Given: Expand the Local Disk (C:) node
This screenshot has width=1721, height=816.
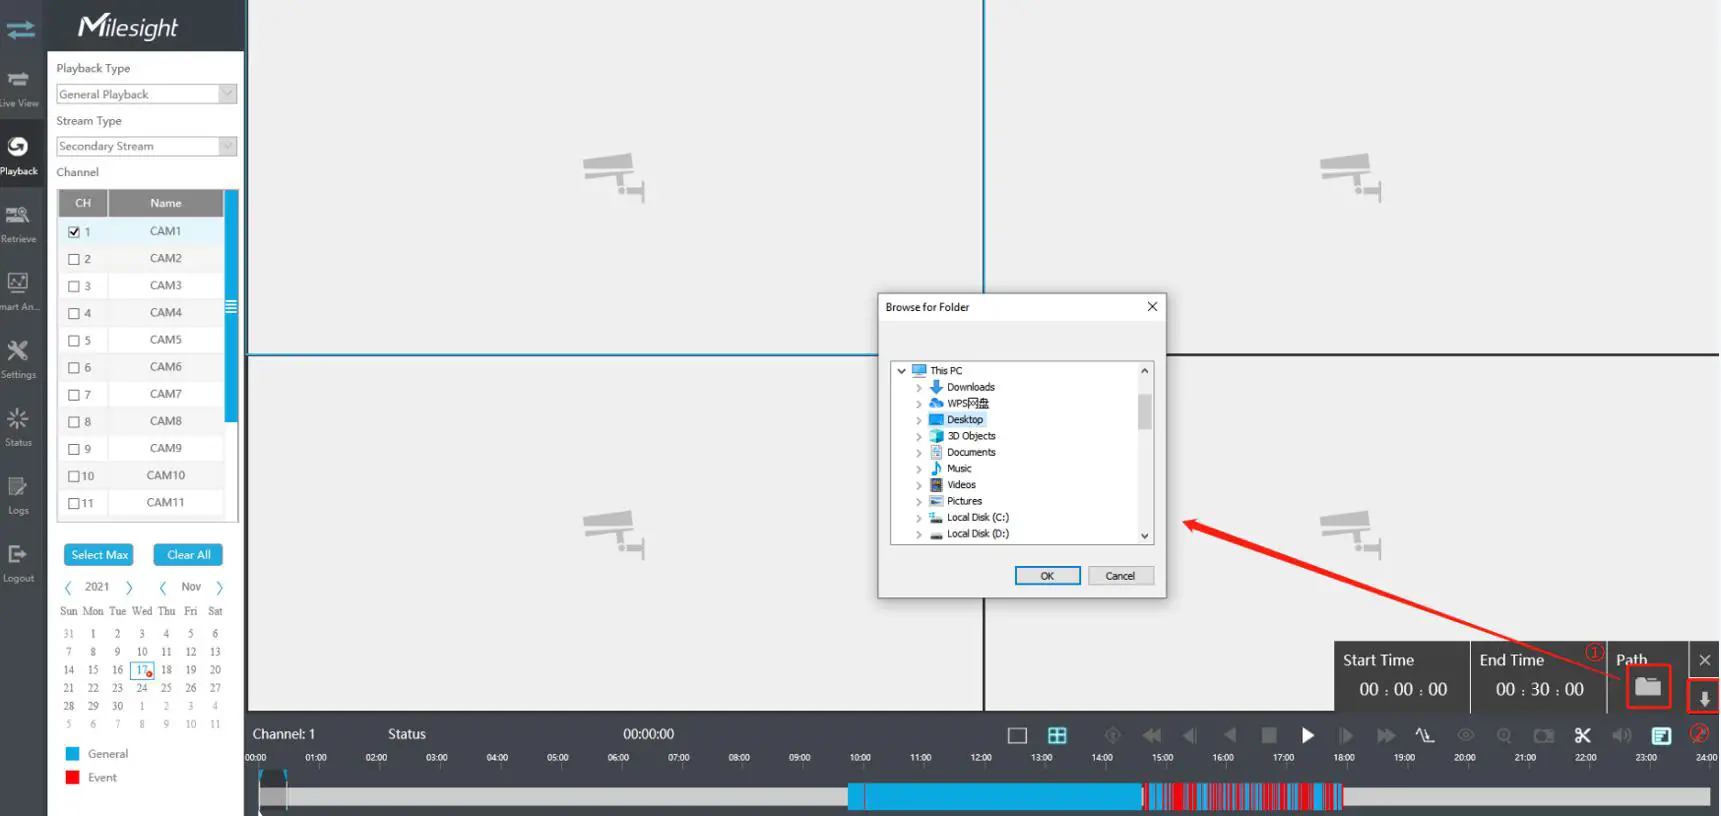Looking at the screenshot, I should 919,518.
